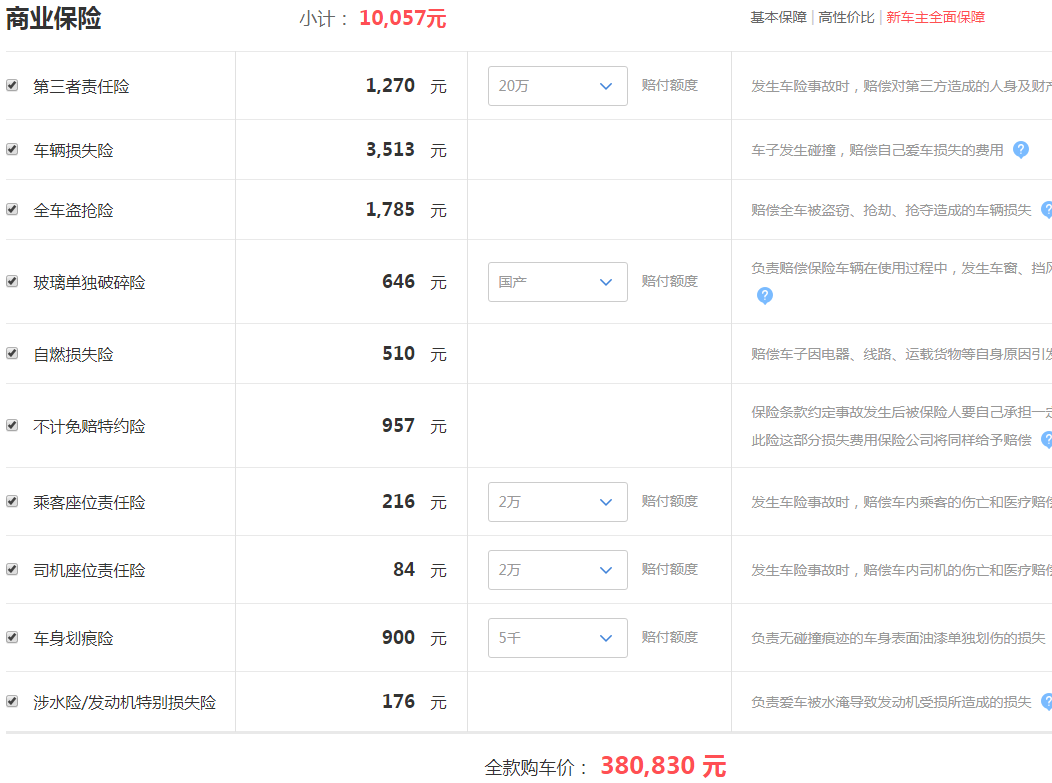Click the 全款购车价 label
Viewport: 1052px width, 783px height.
pos(537,768)
